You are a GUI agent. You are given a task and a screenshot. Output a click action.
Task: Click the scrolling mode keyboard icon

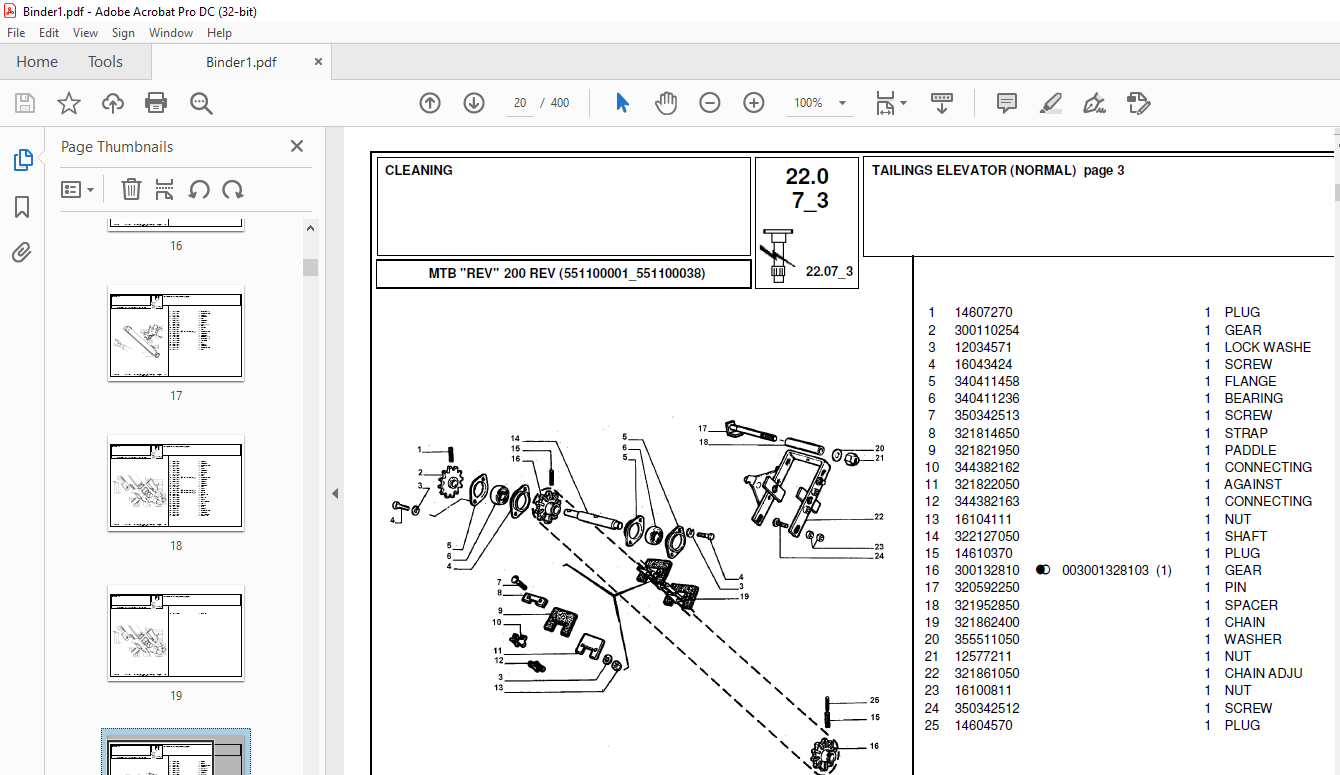pyautogui.click(x=941, y=103)
